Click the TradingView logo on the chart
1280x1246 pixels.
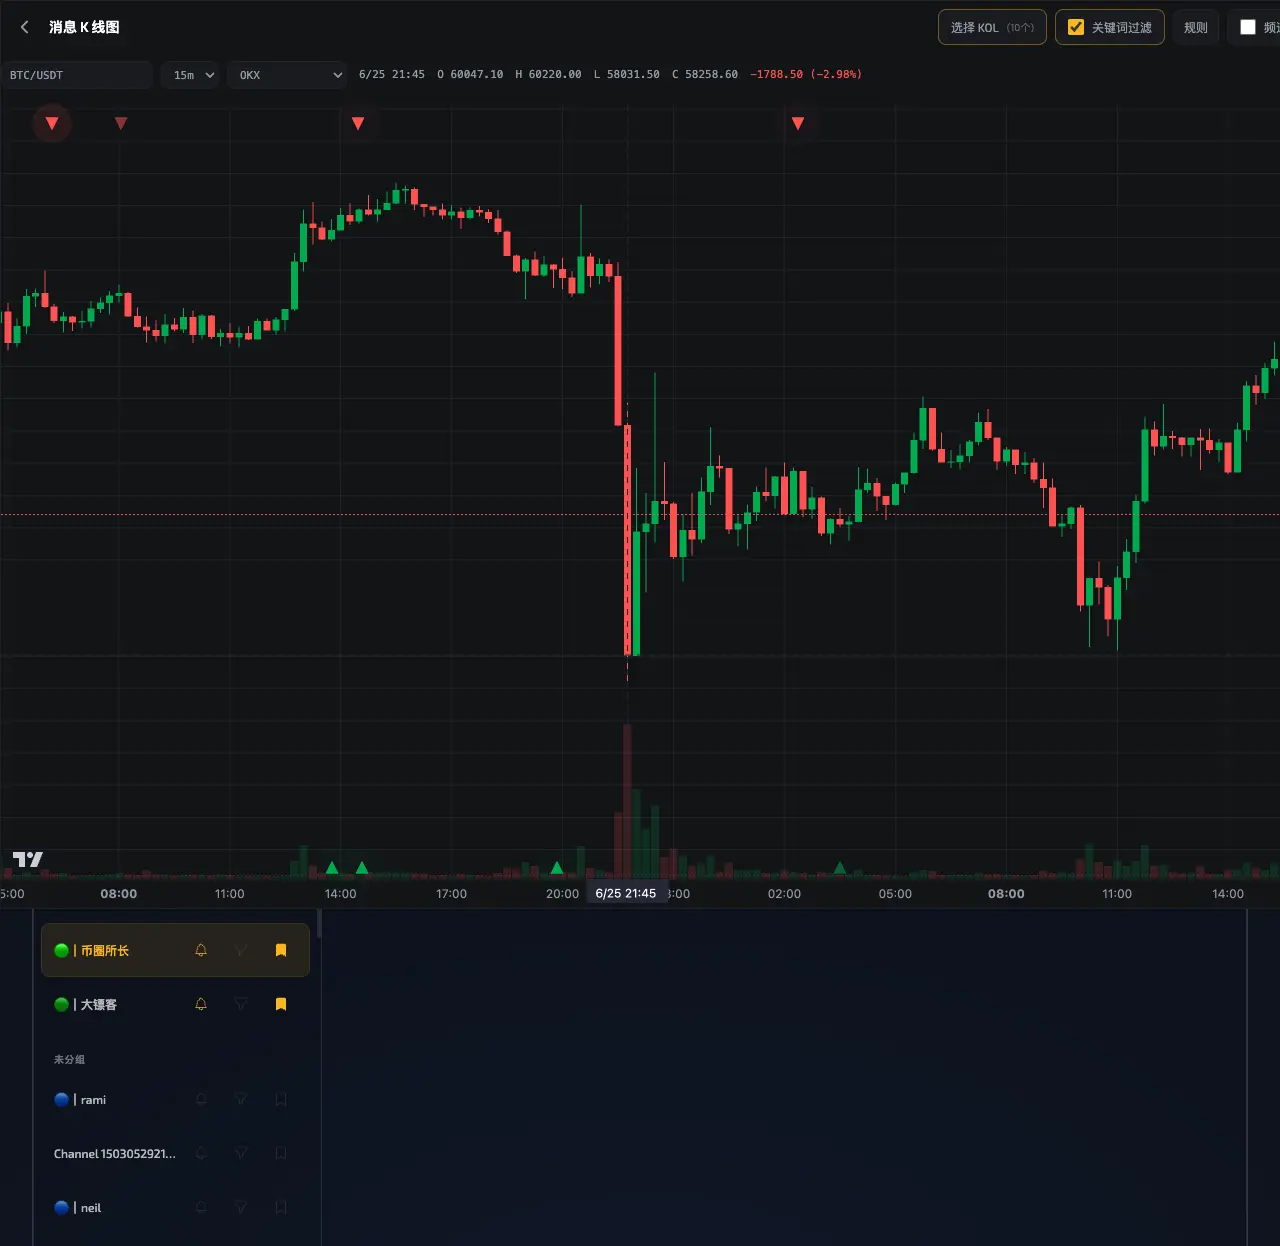(28, 859)
